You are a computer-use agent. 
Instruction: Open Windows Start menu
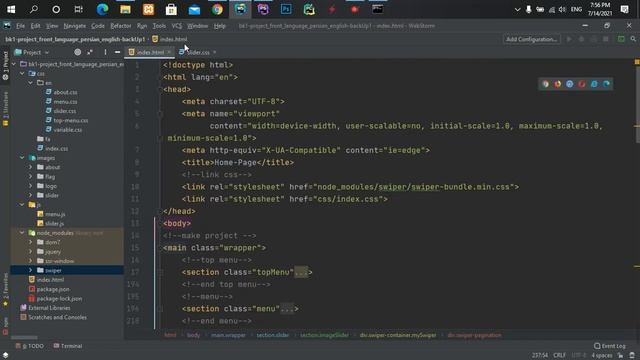[11, 9]
